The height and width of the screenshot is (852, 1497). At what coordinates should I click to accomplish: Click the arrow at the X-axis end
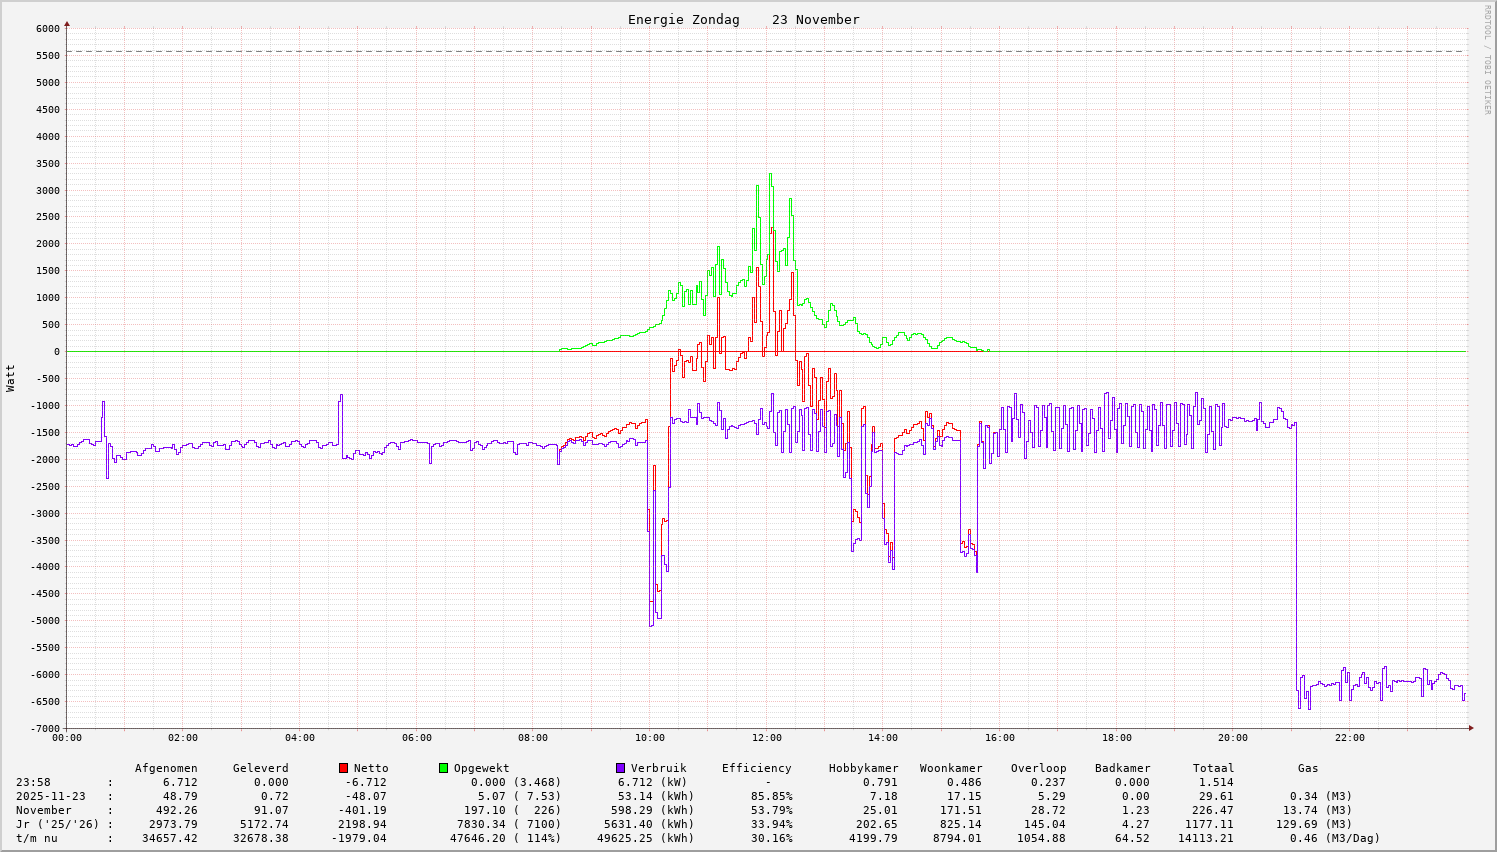(x=1470, y=728)
